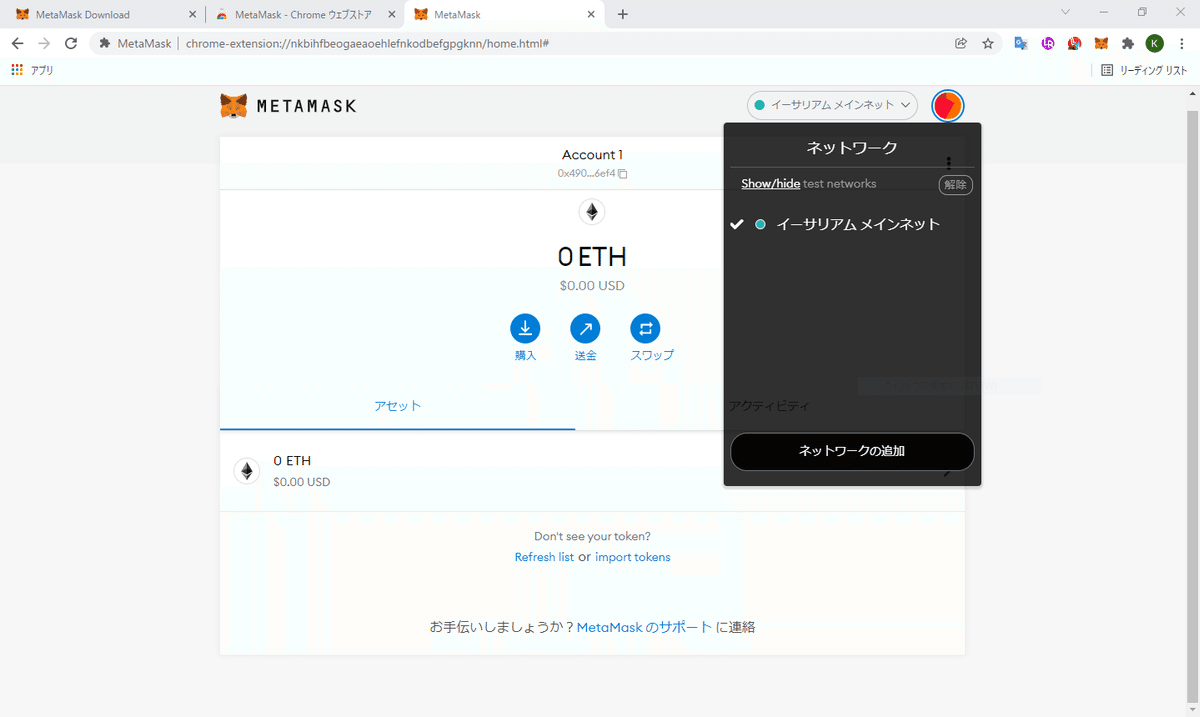
Task: Click the Show/hide test networks link
Action: (770, 184)
